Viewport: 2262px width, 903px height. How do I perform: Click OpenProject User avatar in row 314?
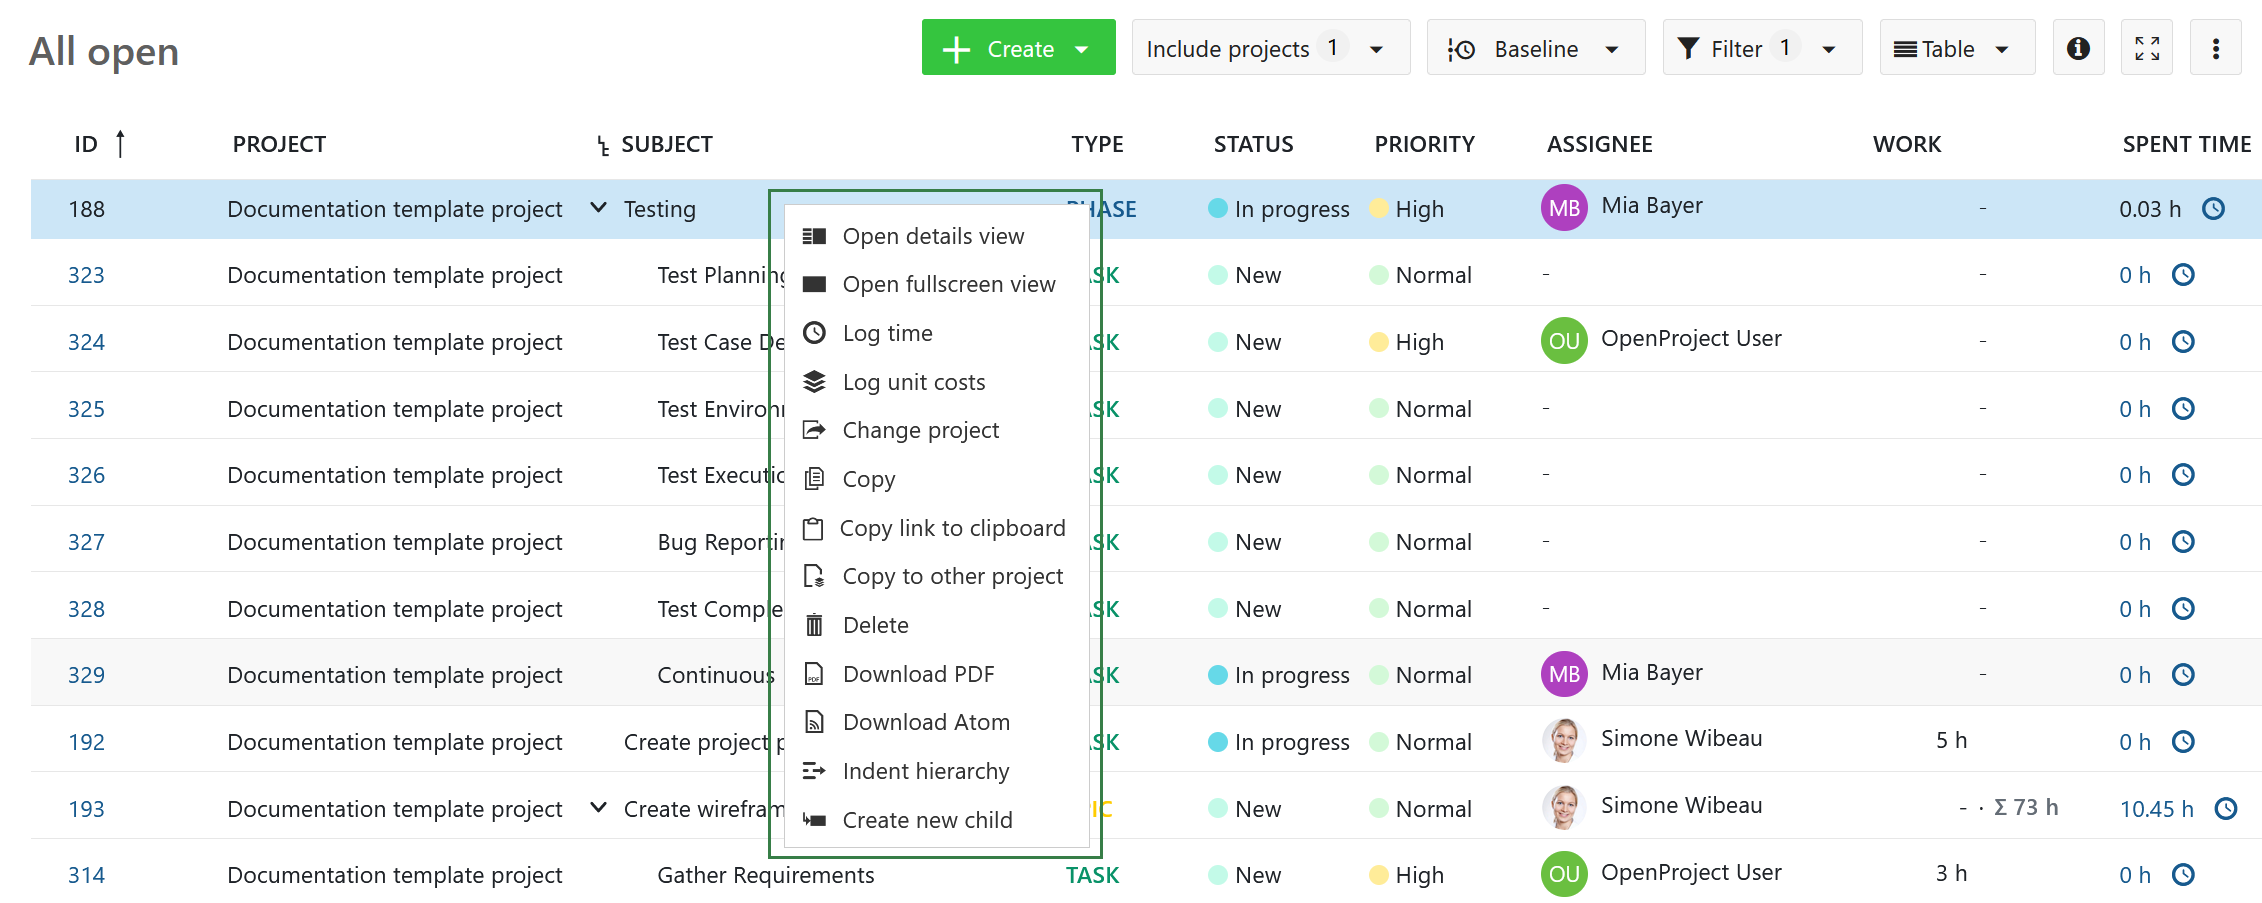click(1563, 875)
